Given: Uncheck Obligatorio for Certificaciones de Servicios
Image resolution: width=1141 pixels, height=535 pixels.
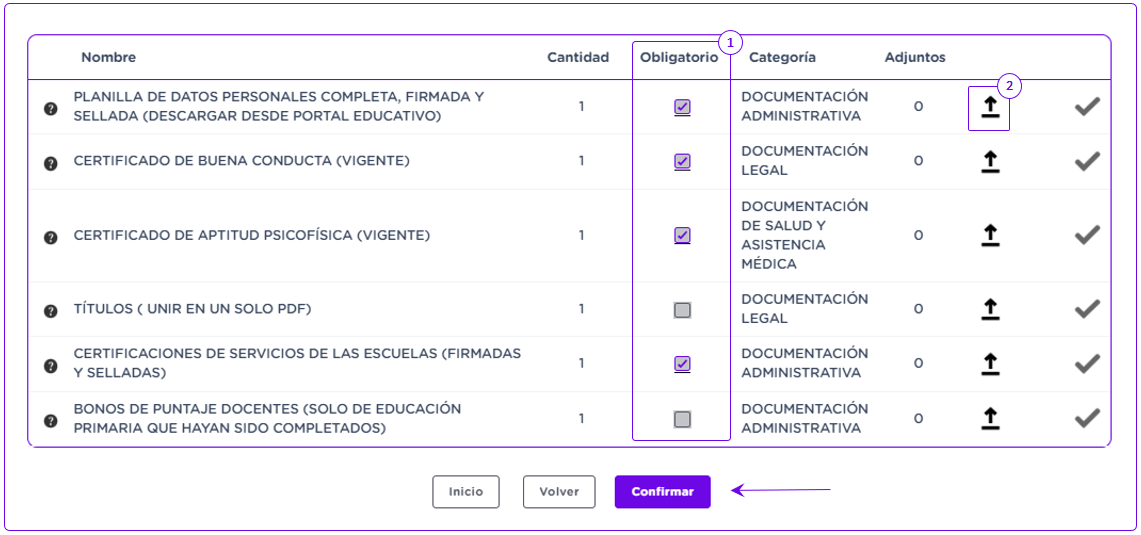Looking at the screenshot, I should point(682,364).
